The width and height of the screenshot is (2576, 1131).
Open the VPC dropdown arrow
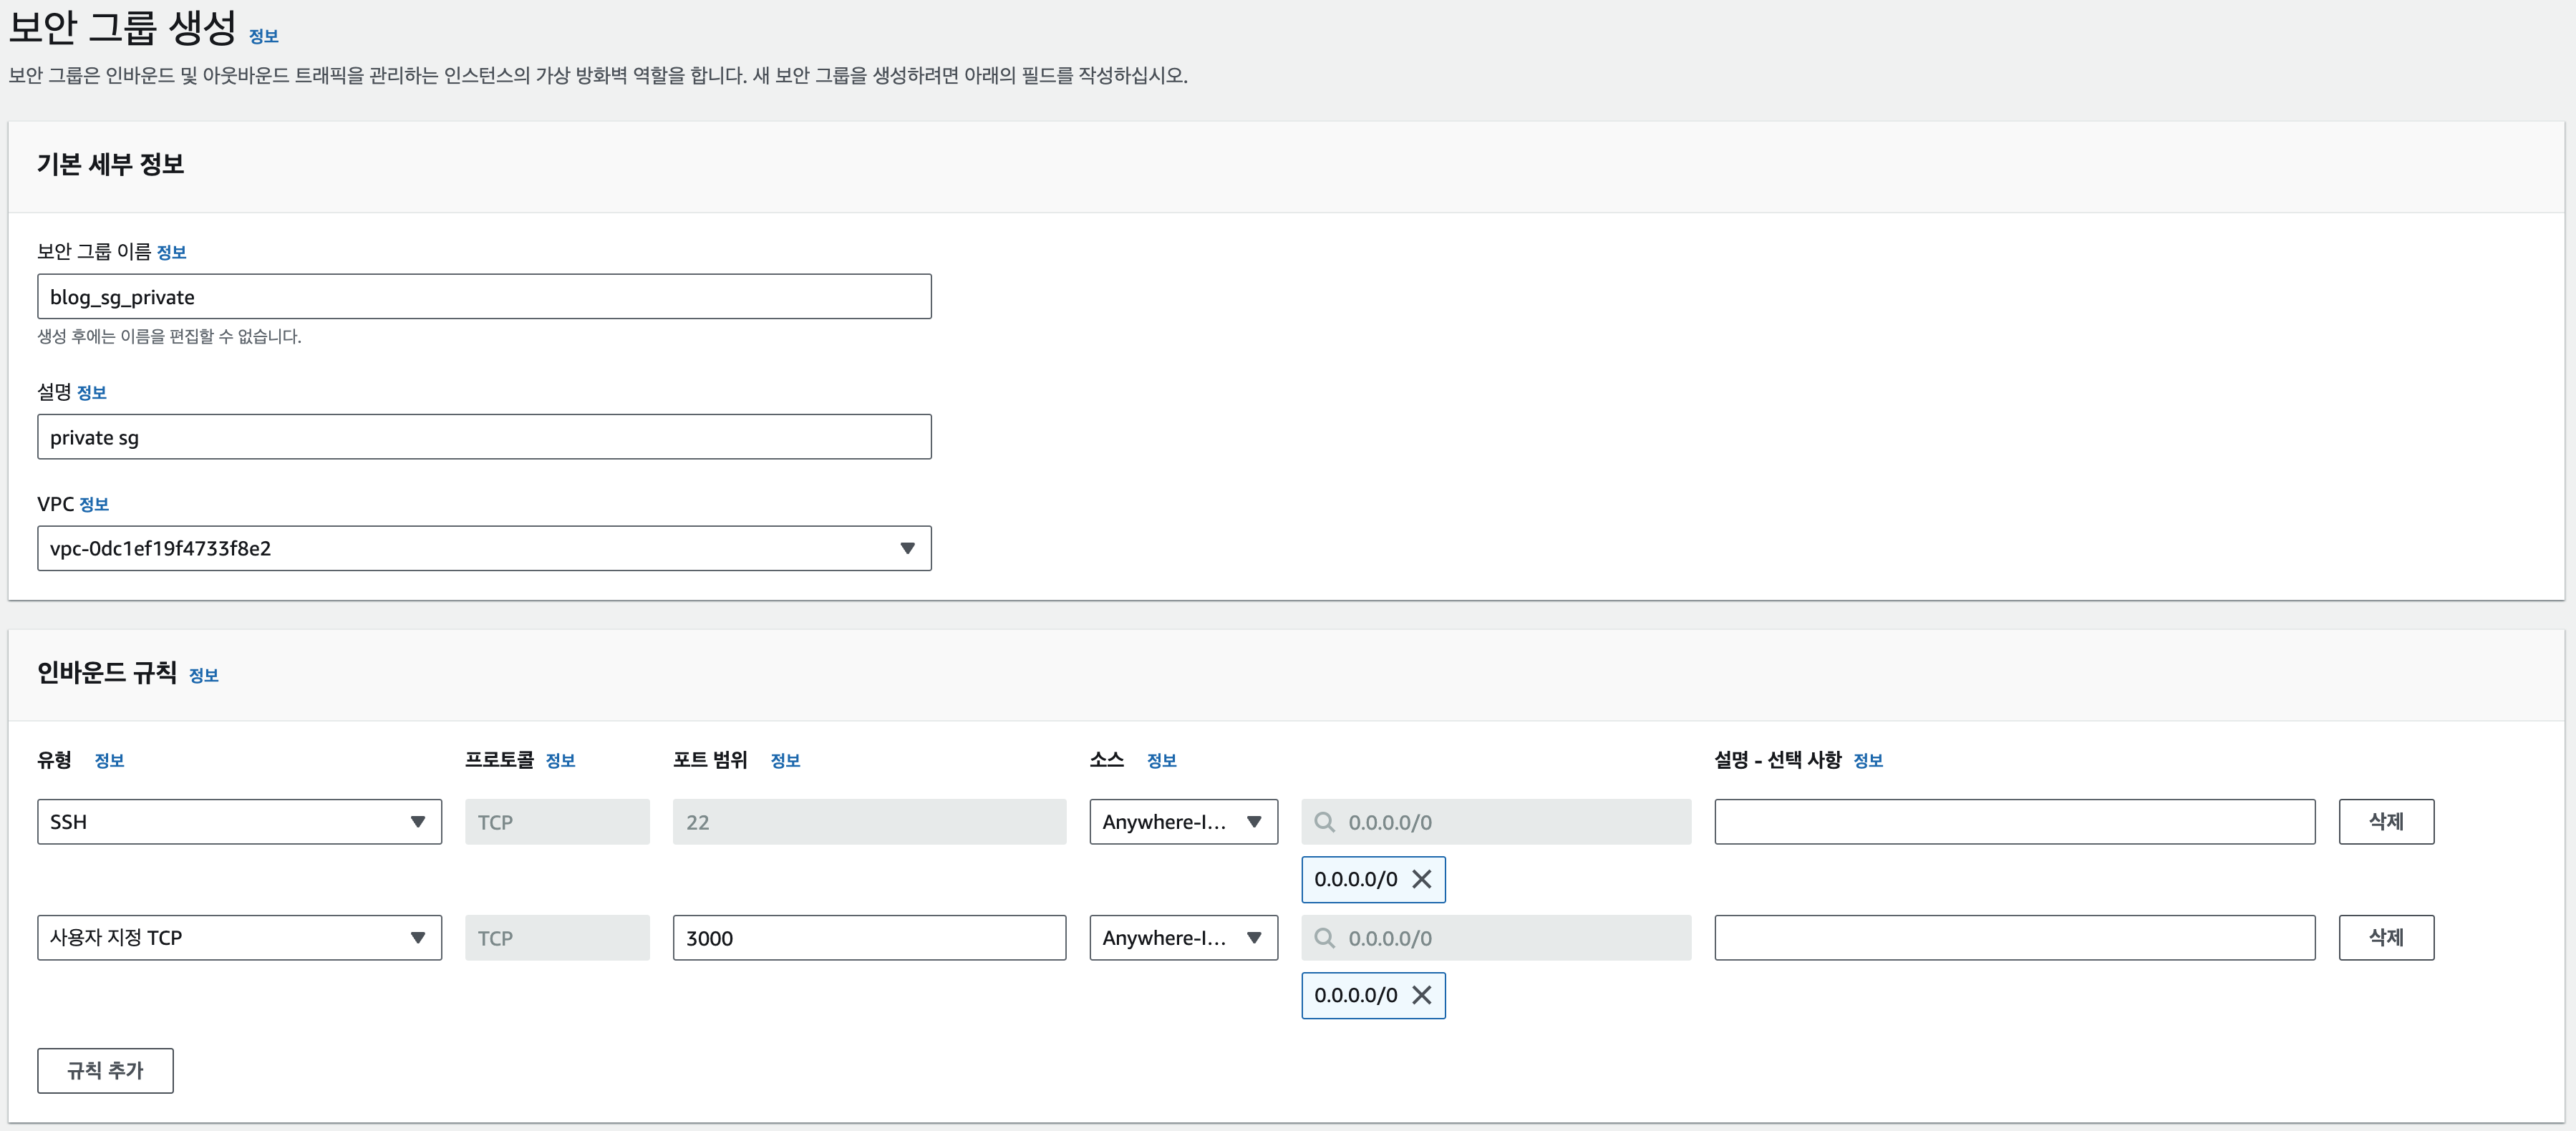(907, 548)
